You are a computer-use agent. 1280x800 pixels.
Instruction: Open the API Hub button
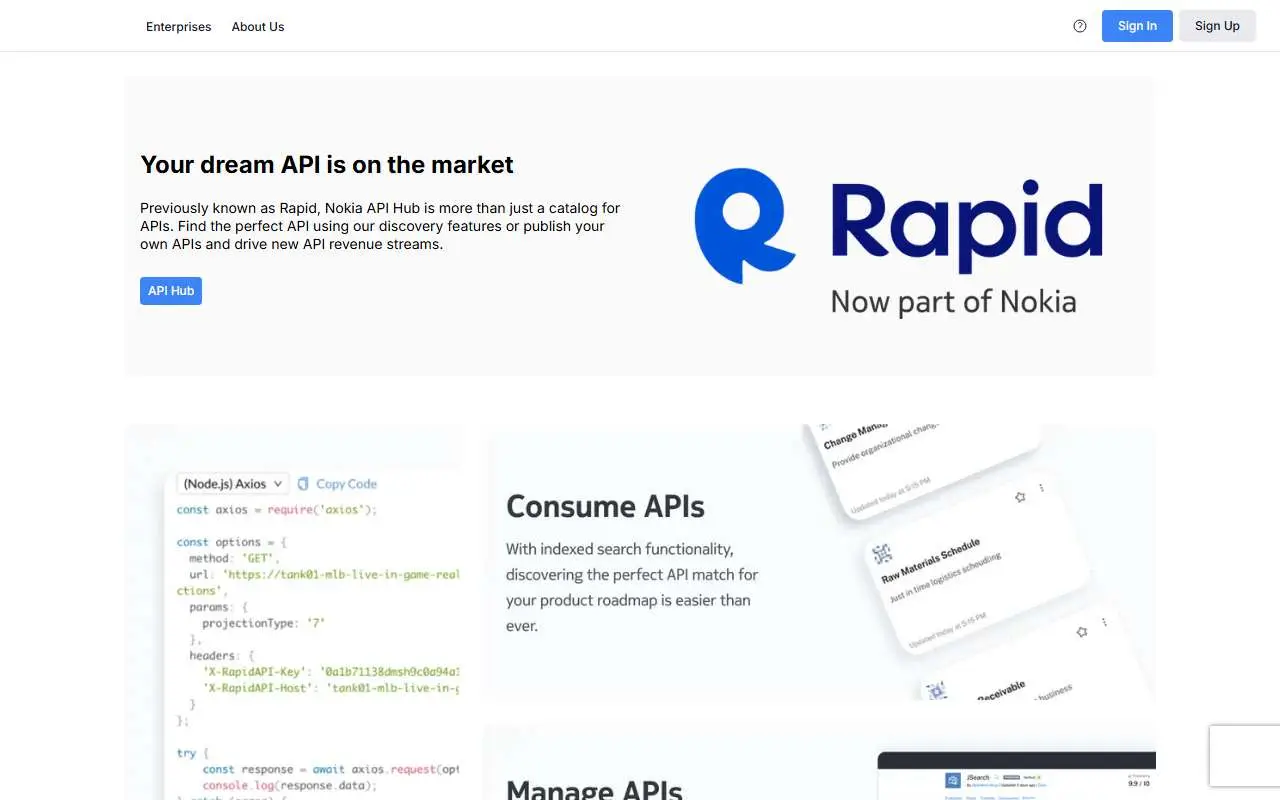pos(171,291)
